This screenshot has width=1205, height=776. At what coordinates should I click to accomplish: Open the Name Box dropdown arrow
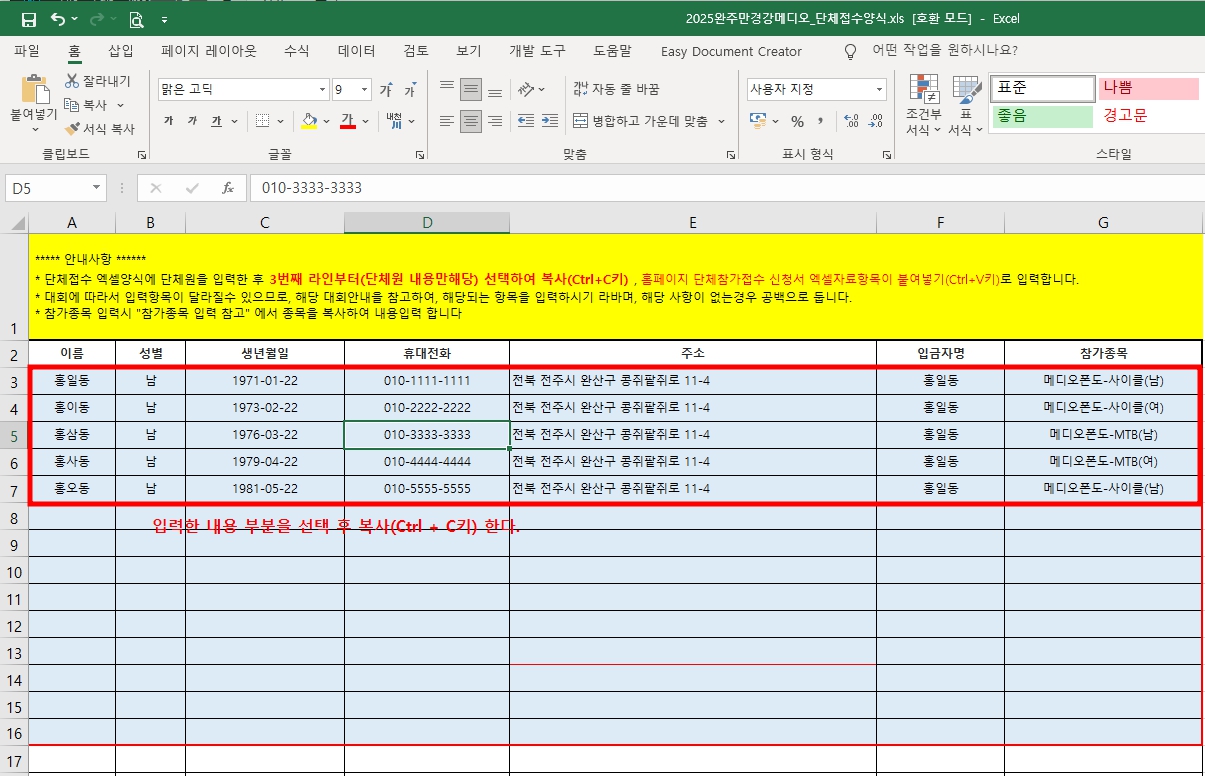(97, 188)
